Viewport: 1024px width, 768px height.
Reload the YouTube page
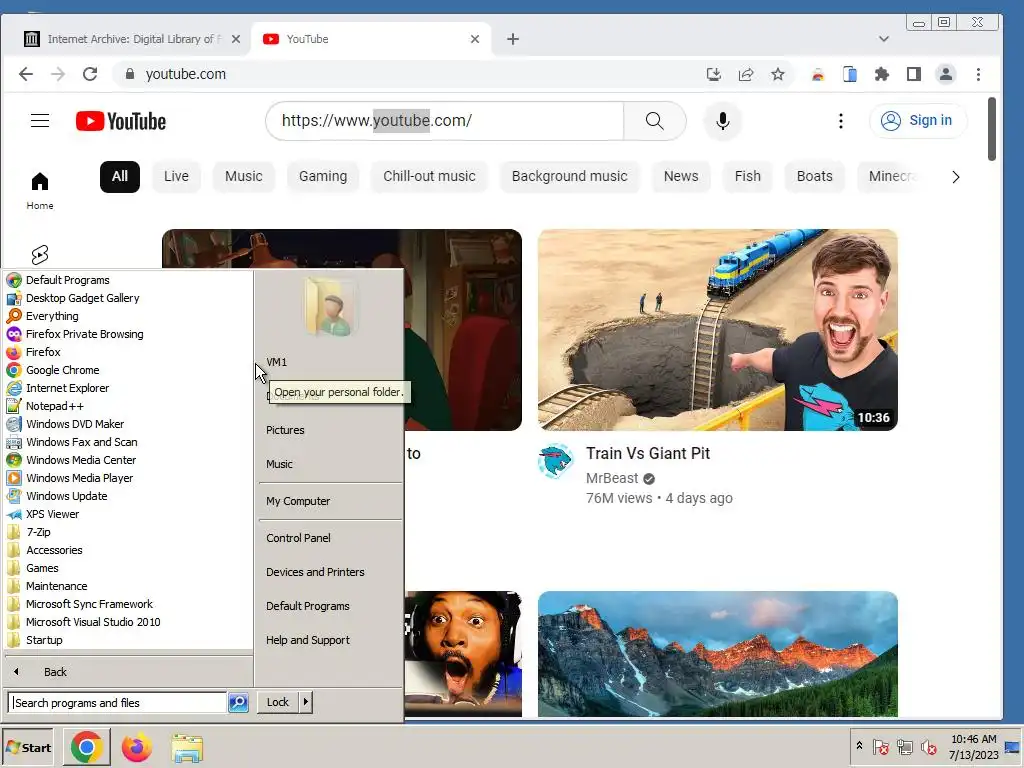click(x=90, y=74)
